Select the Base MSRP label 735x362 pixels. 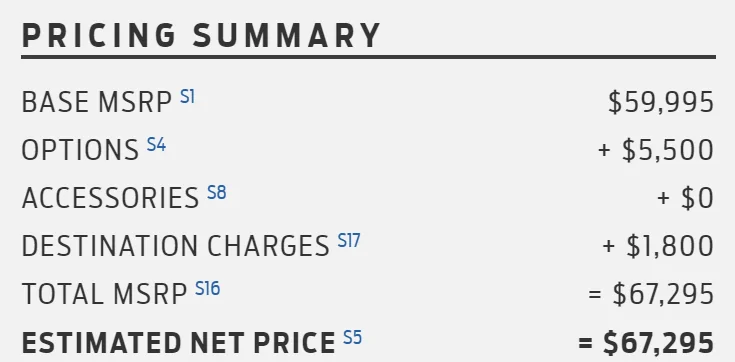tap(97, 102)
